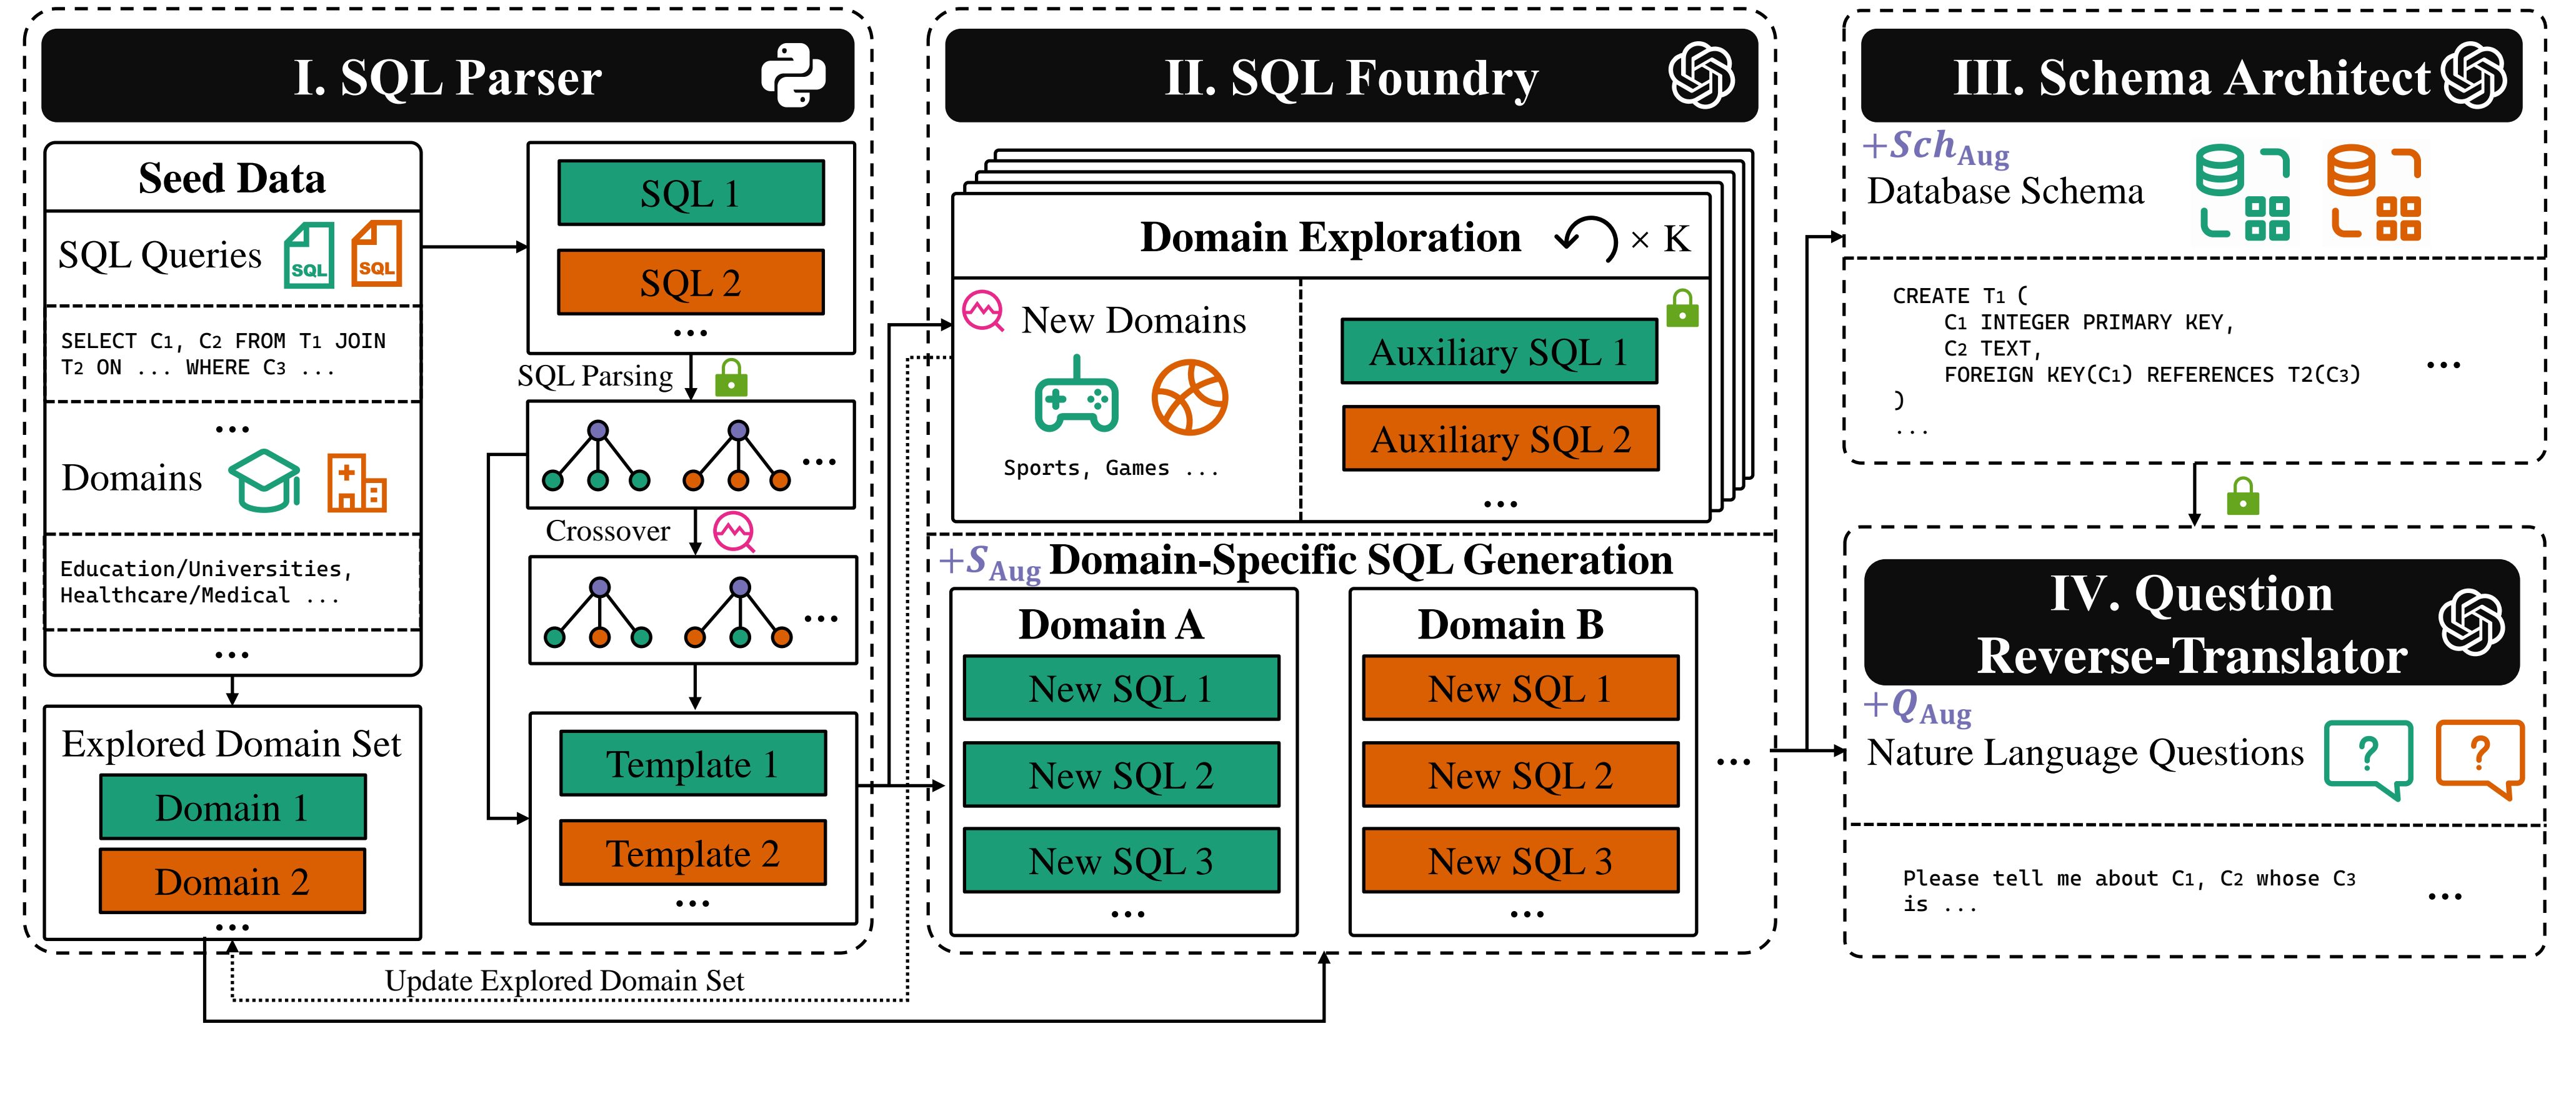Click the Auxiliary SQL 1 box
This screenshot has height=1096, width=2576.
pos(1499,351)
